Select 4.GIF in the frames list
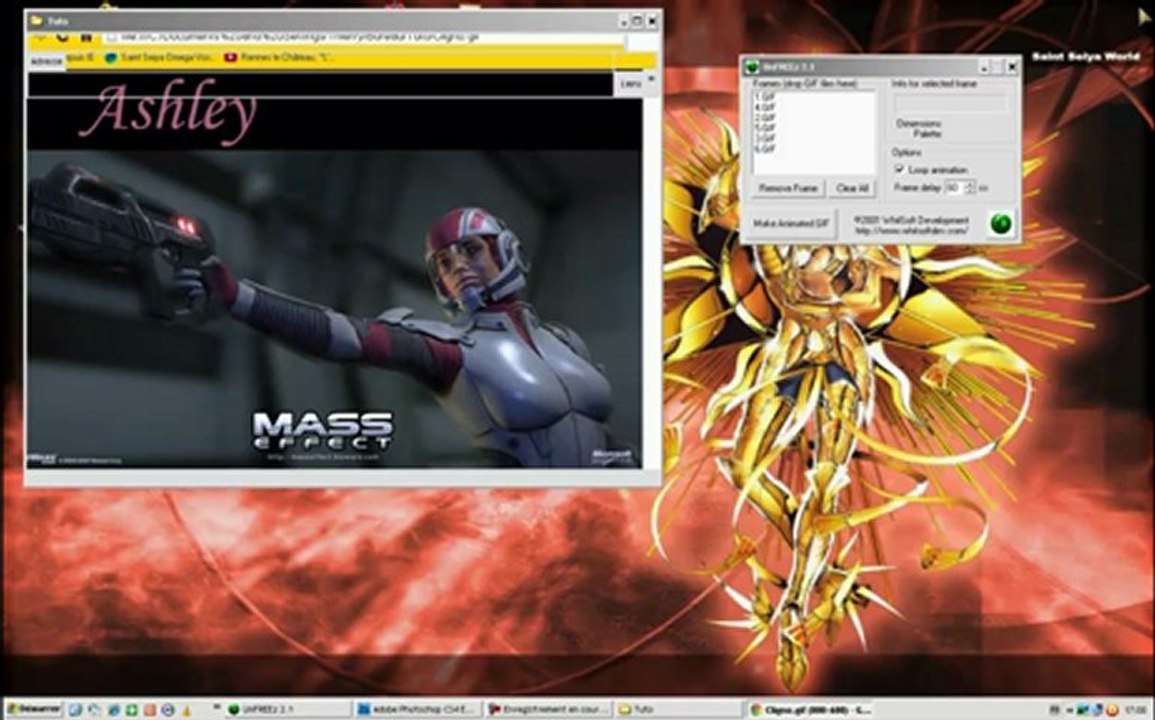Viewport: 1155px width, 720px height. click(765, 108)
